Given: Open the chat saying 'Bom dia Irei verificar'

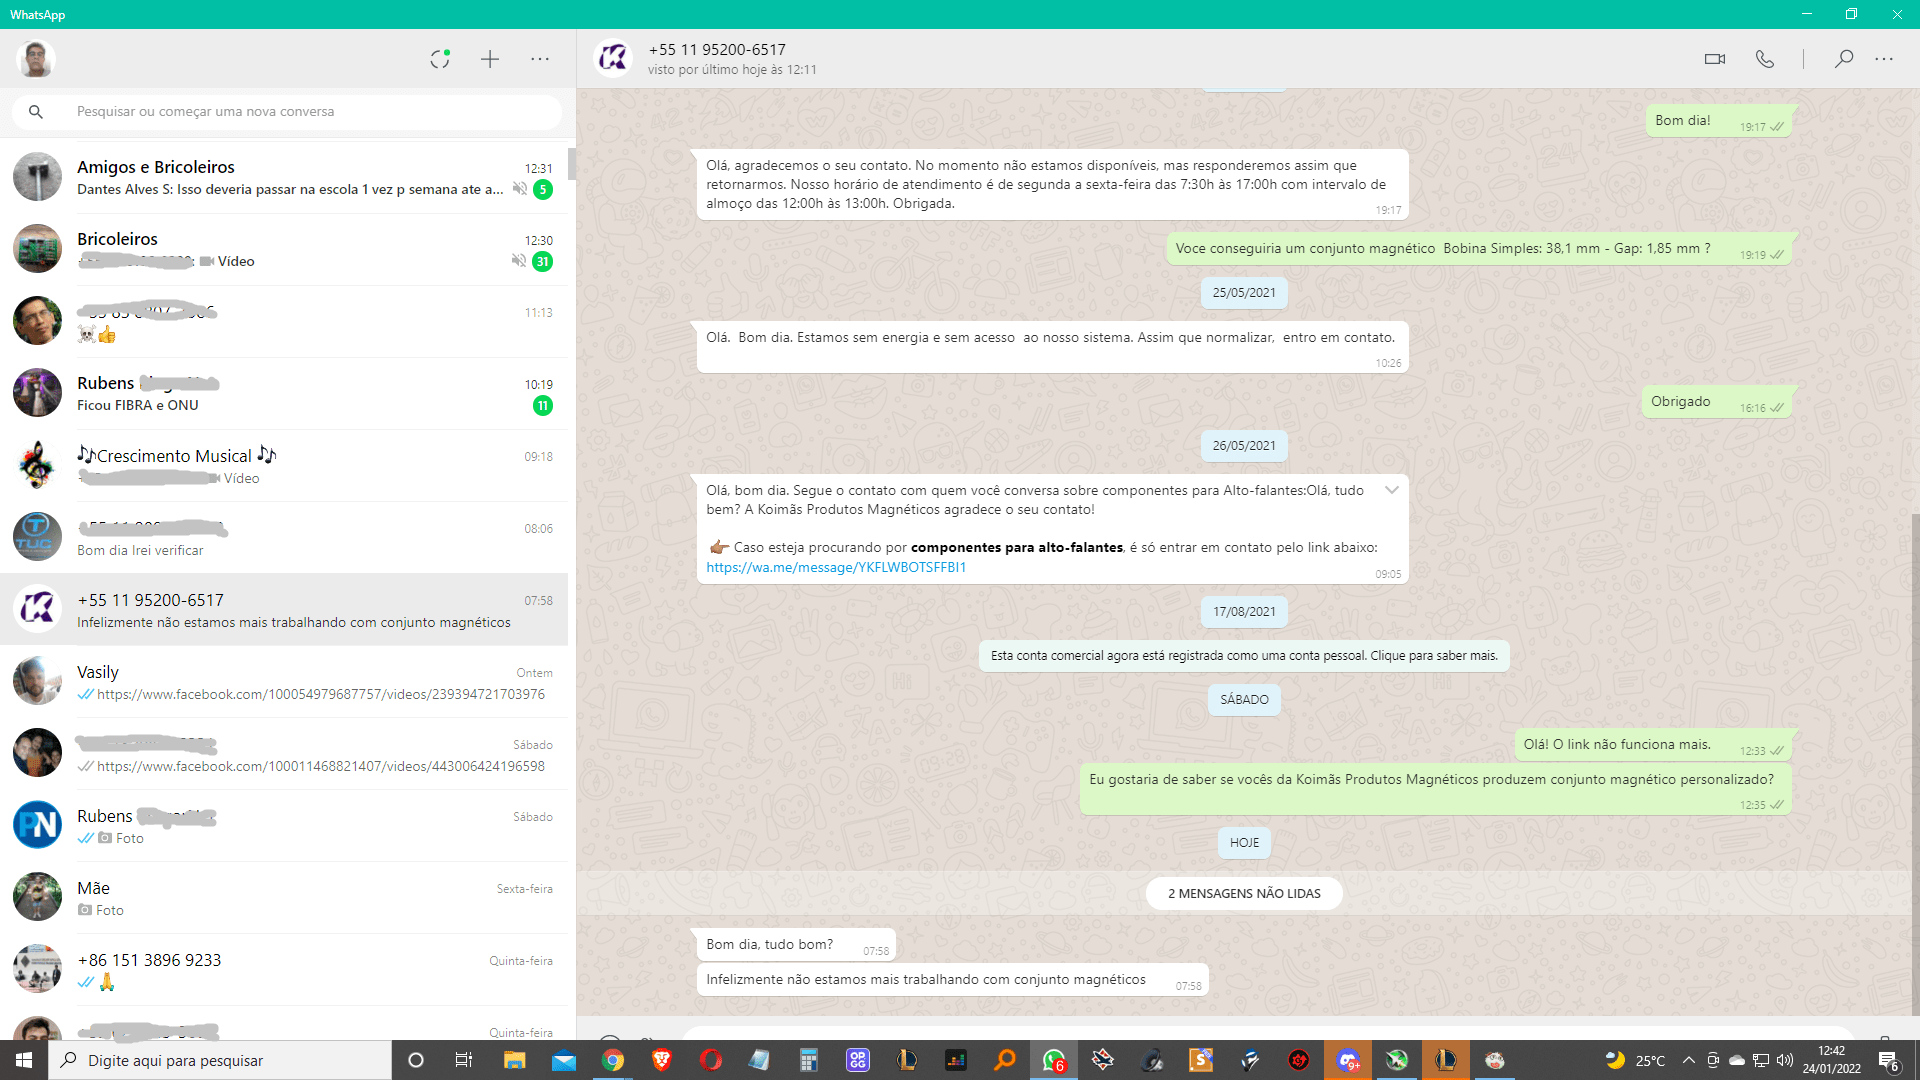Looking at the screenshot, I should click(x=284, y=538).
